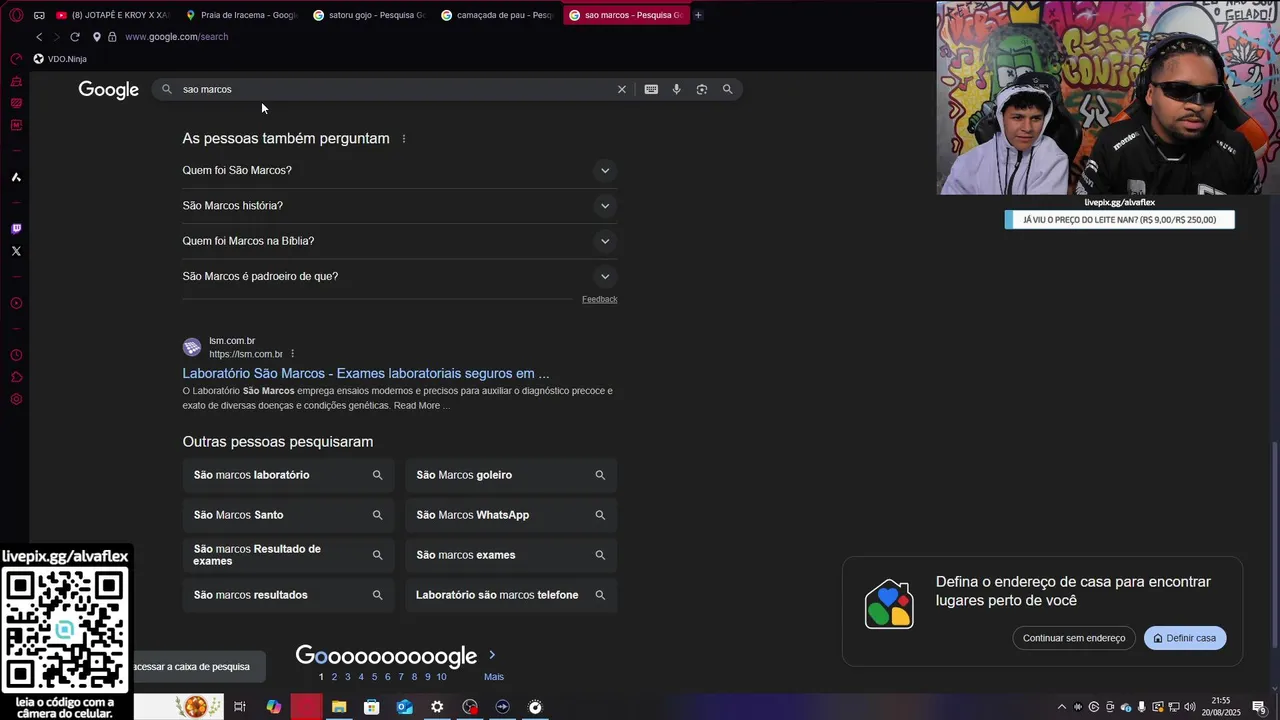The height and width of the screenshot is (720, 1280).
Task: Go to results page 2
Action: pos(334,677)
